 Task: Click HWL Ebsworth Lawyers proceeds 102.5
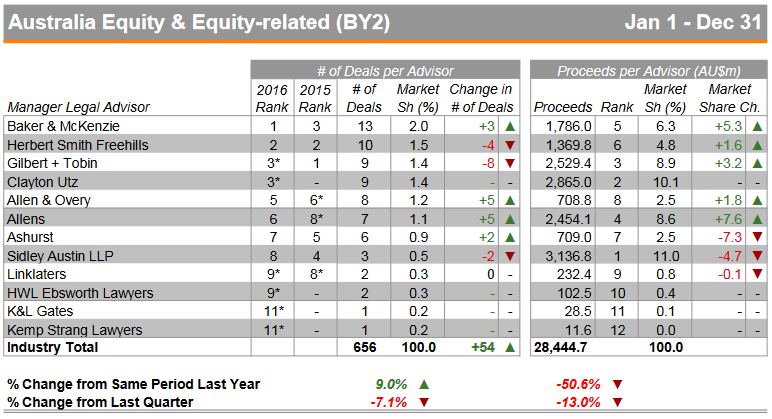[x=574, y=293]
